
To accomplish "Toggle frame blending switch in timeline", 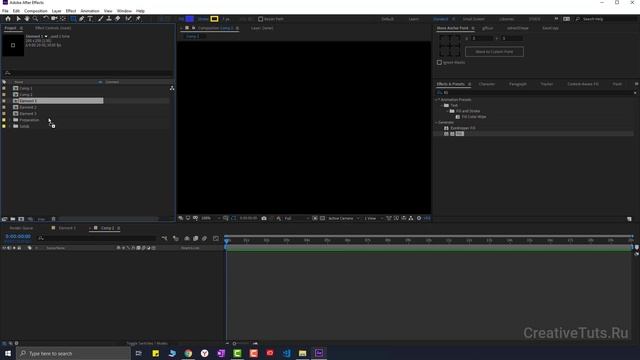I will pos(196,238).
